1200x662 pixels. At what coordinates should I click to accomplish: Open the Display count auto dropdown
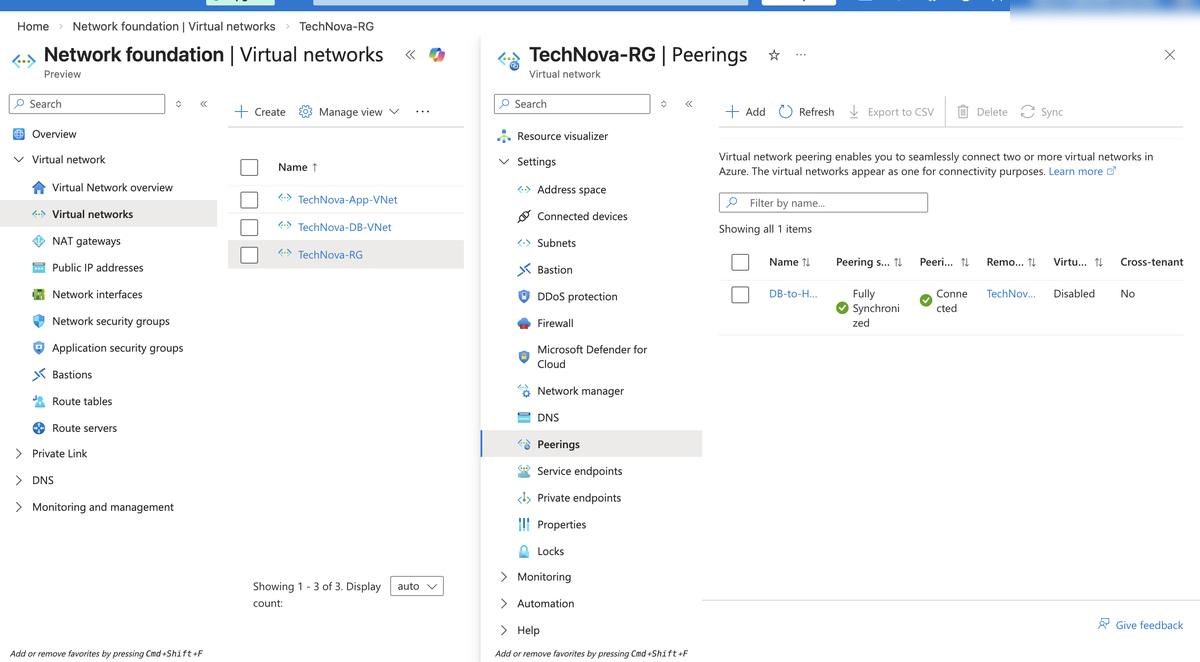click(417, 587)
